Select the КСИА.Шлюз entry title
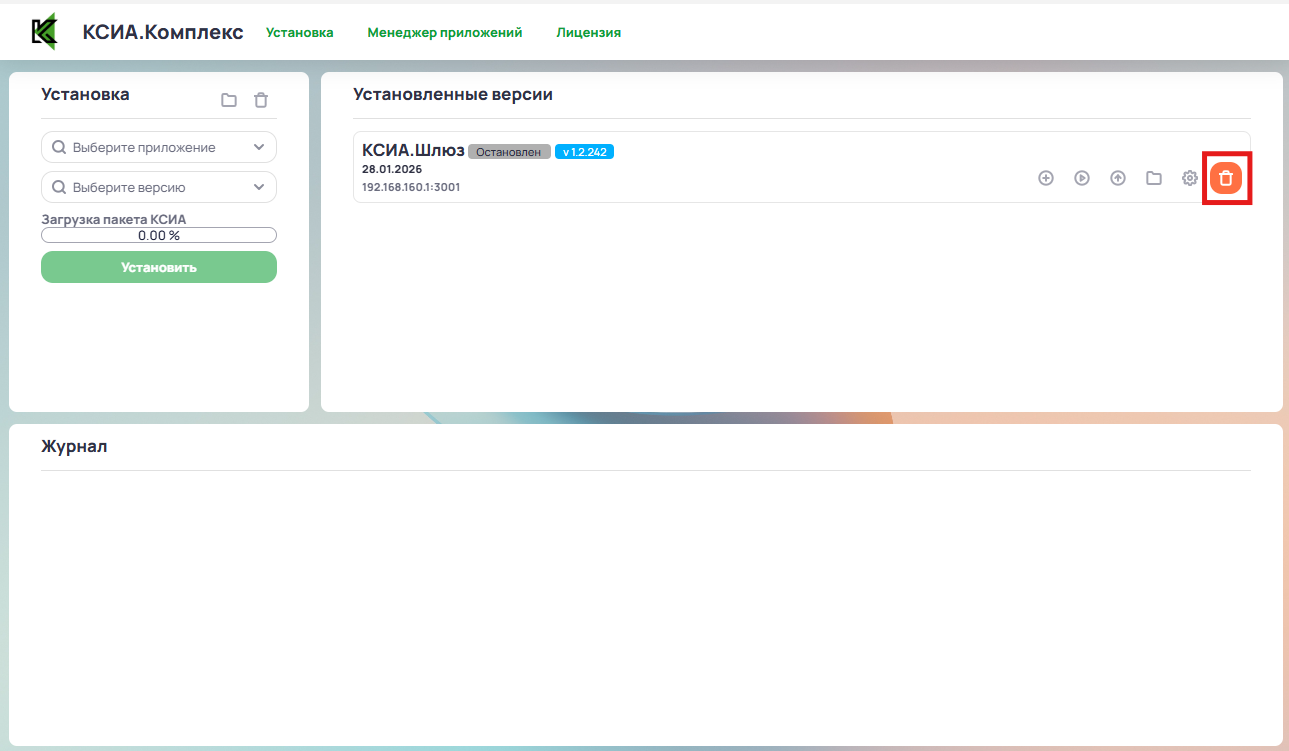This screenshot has width=1289, height=751. click(413, 150)
